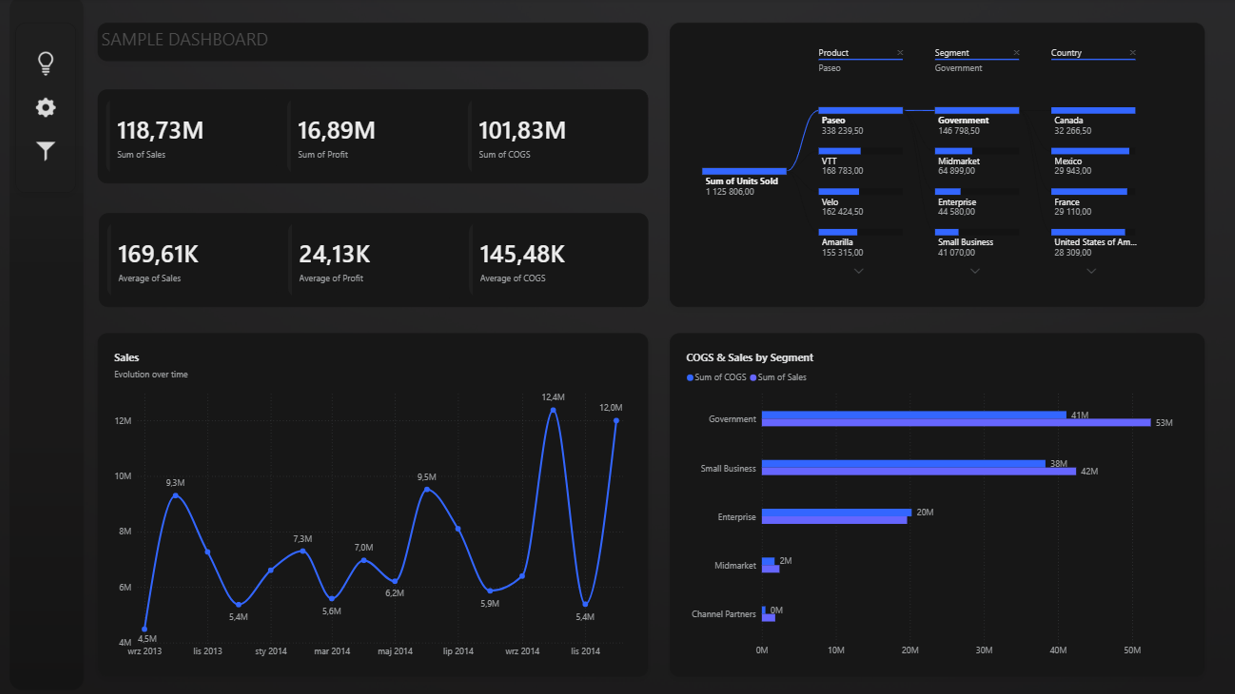Viewport: 1235px width, 694px height.
Task: Select the Paseo node in decomposition tree
Action: pos(860,122)
